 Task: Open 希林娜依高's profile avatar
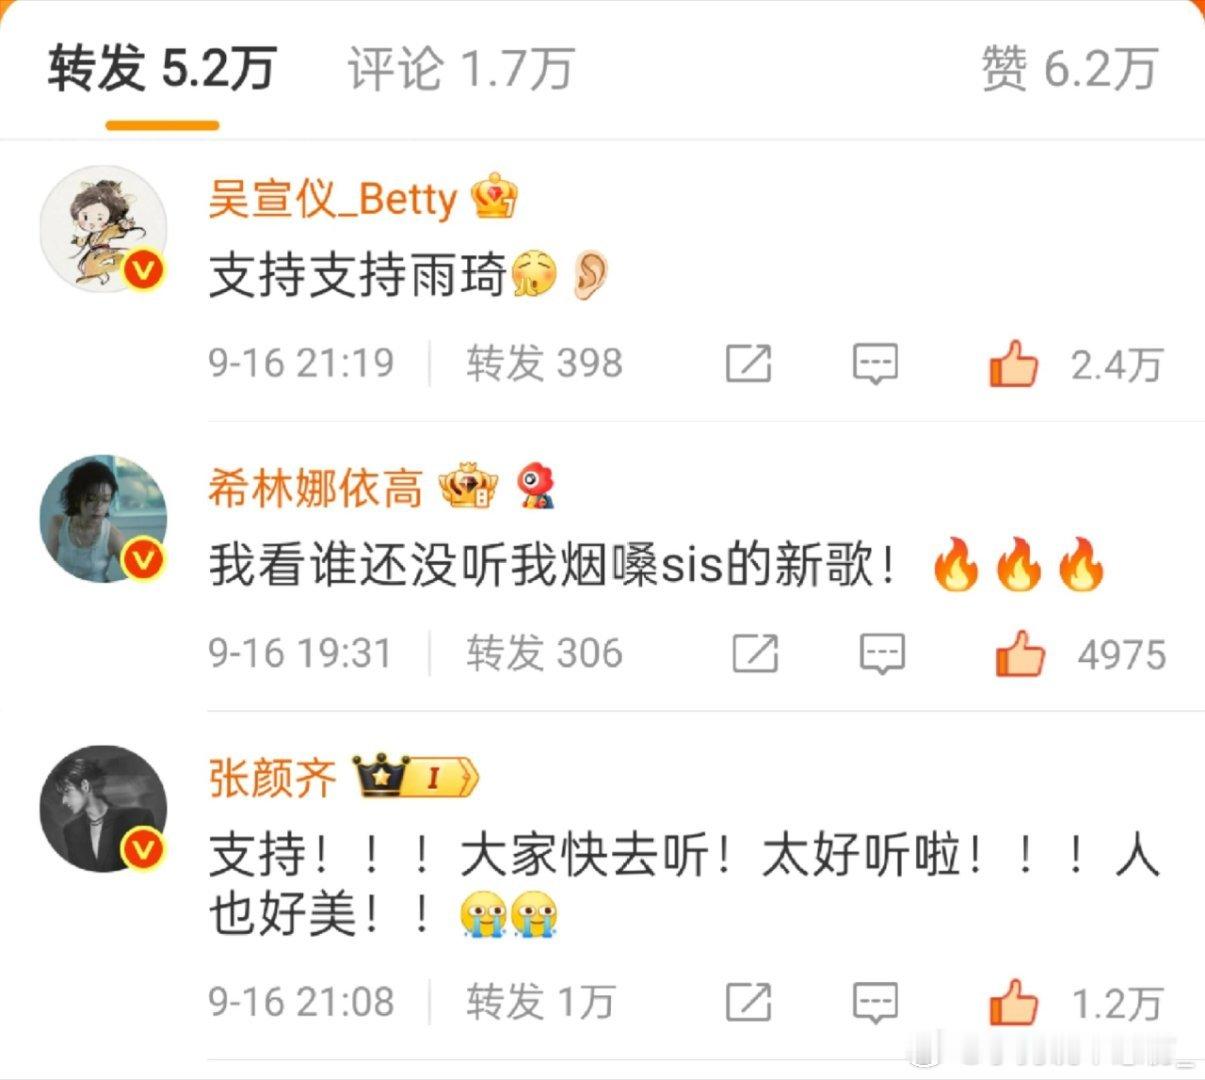pos(103,518)
